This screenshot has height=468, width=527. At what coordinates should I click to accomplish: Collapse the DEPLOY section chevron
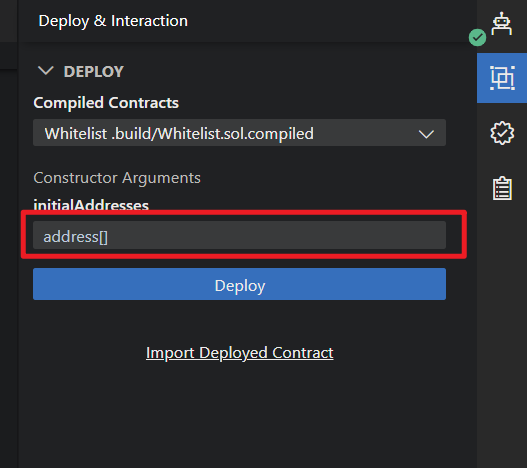pyautogui.click(x=46, y=71)
